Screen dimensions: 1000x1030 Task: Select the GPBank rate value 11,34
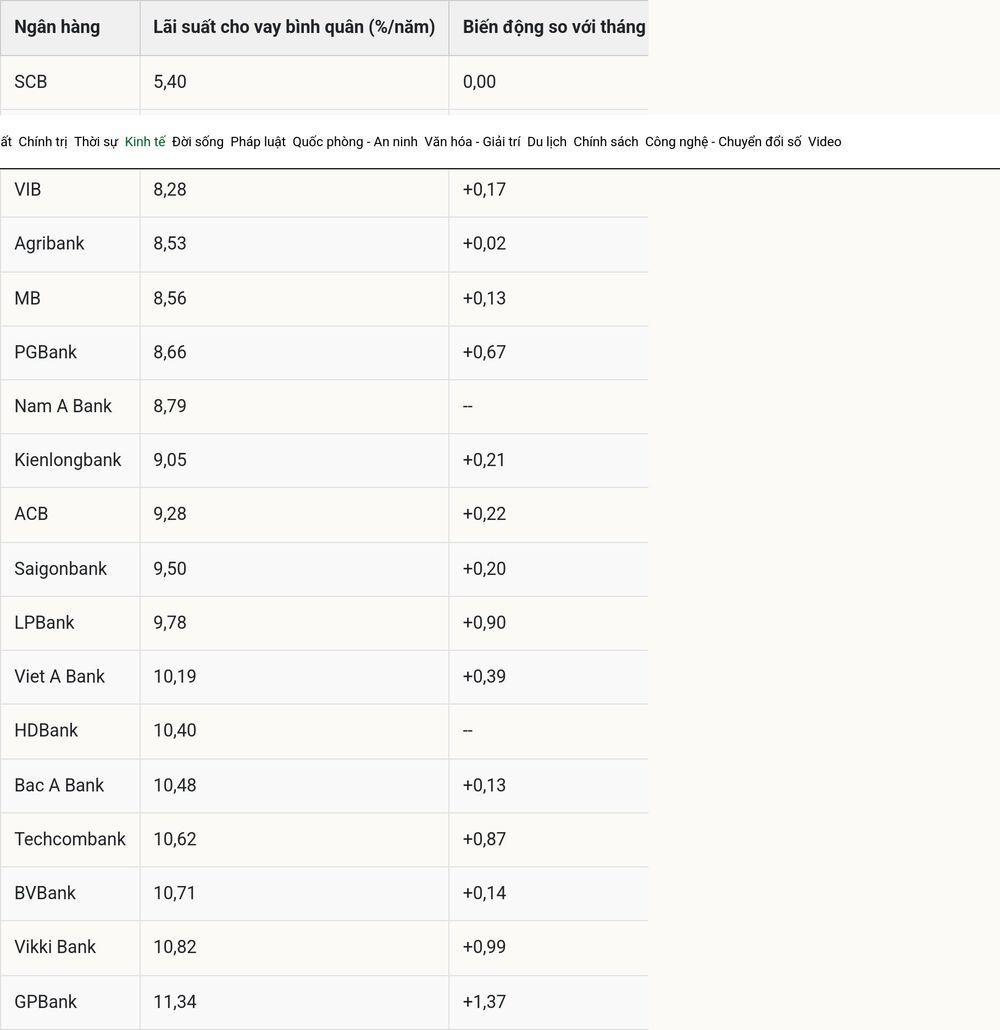175,1002
